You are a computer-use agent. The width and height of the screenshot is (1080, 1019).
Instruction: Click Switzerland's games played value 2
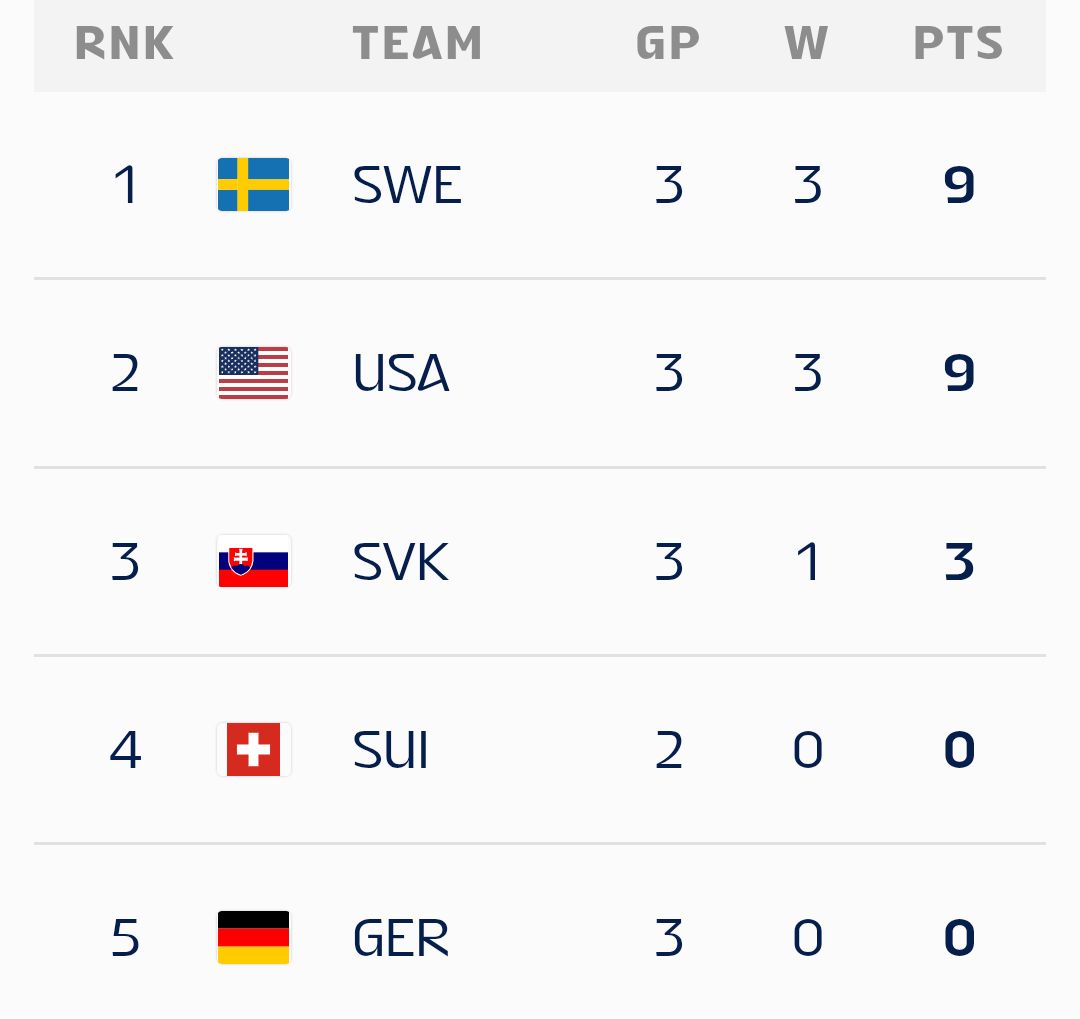tap(669, 750)
